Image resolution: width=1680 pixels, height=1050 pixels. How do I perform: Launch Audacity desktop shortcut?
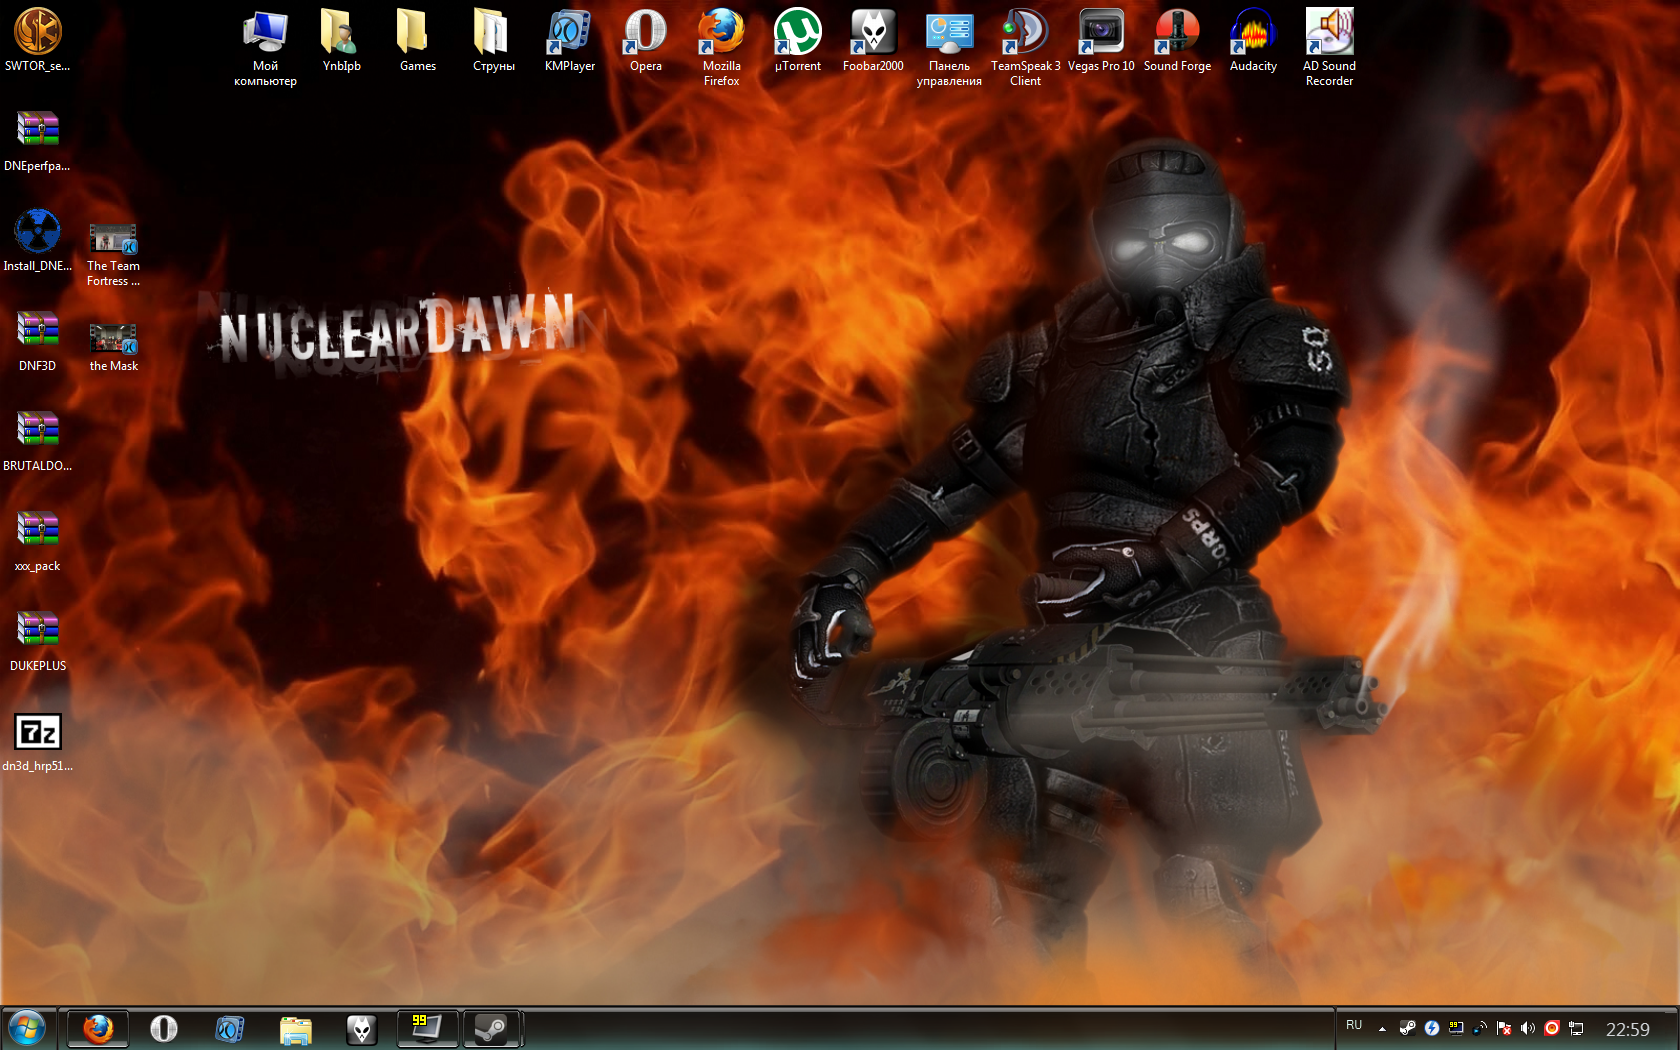point(1254,40)
